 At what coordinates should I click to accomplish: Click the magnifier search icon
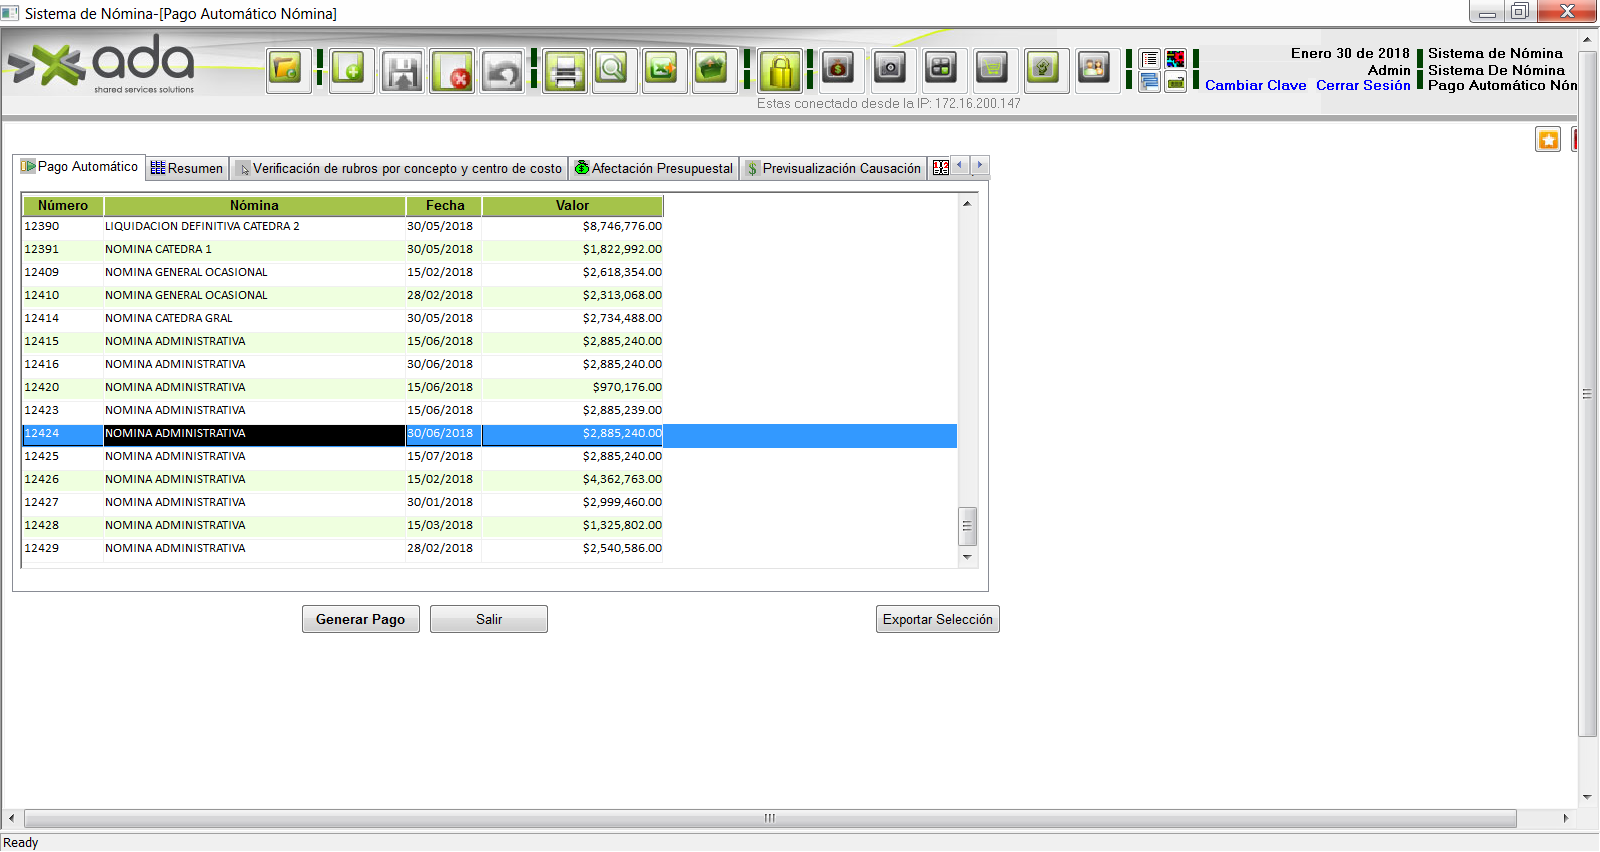(613, 71)
